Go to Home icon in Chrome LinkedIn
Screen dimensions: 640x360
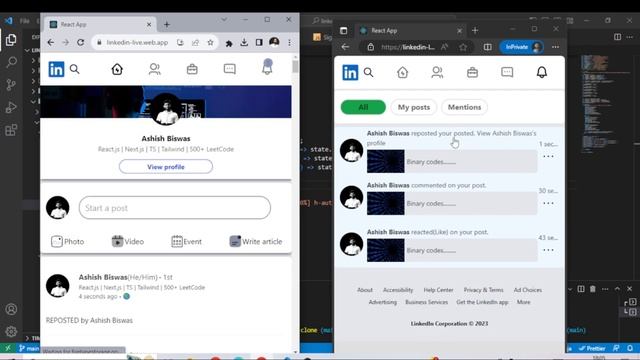tap(117, 69)
